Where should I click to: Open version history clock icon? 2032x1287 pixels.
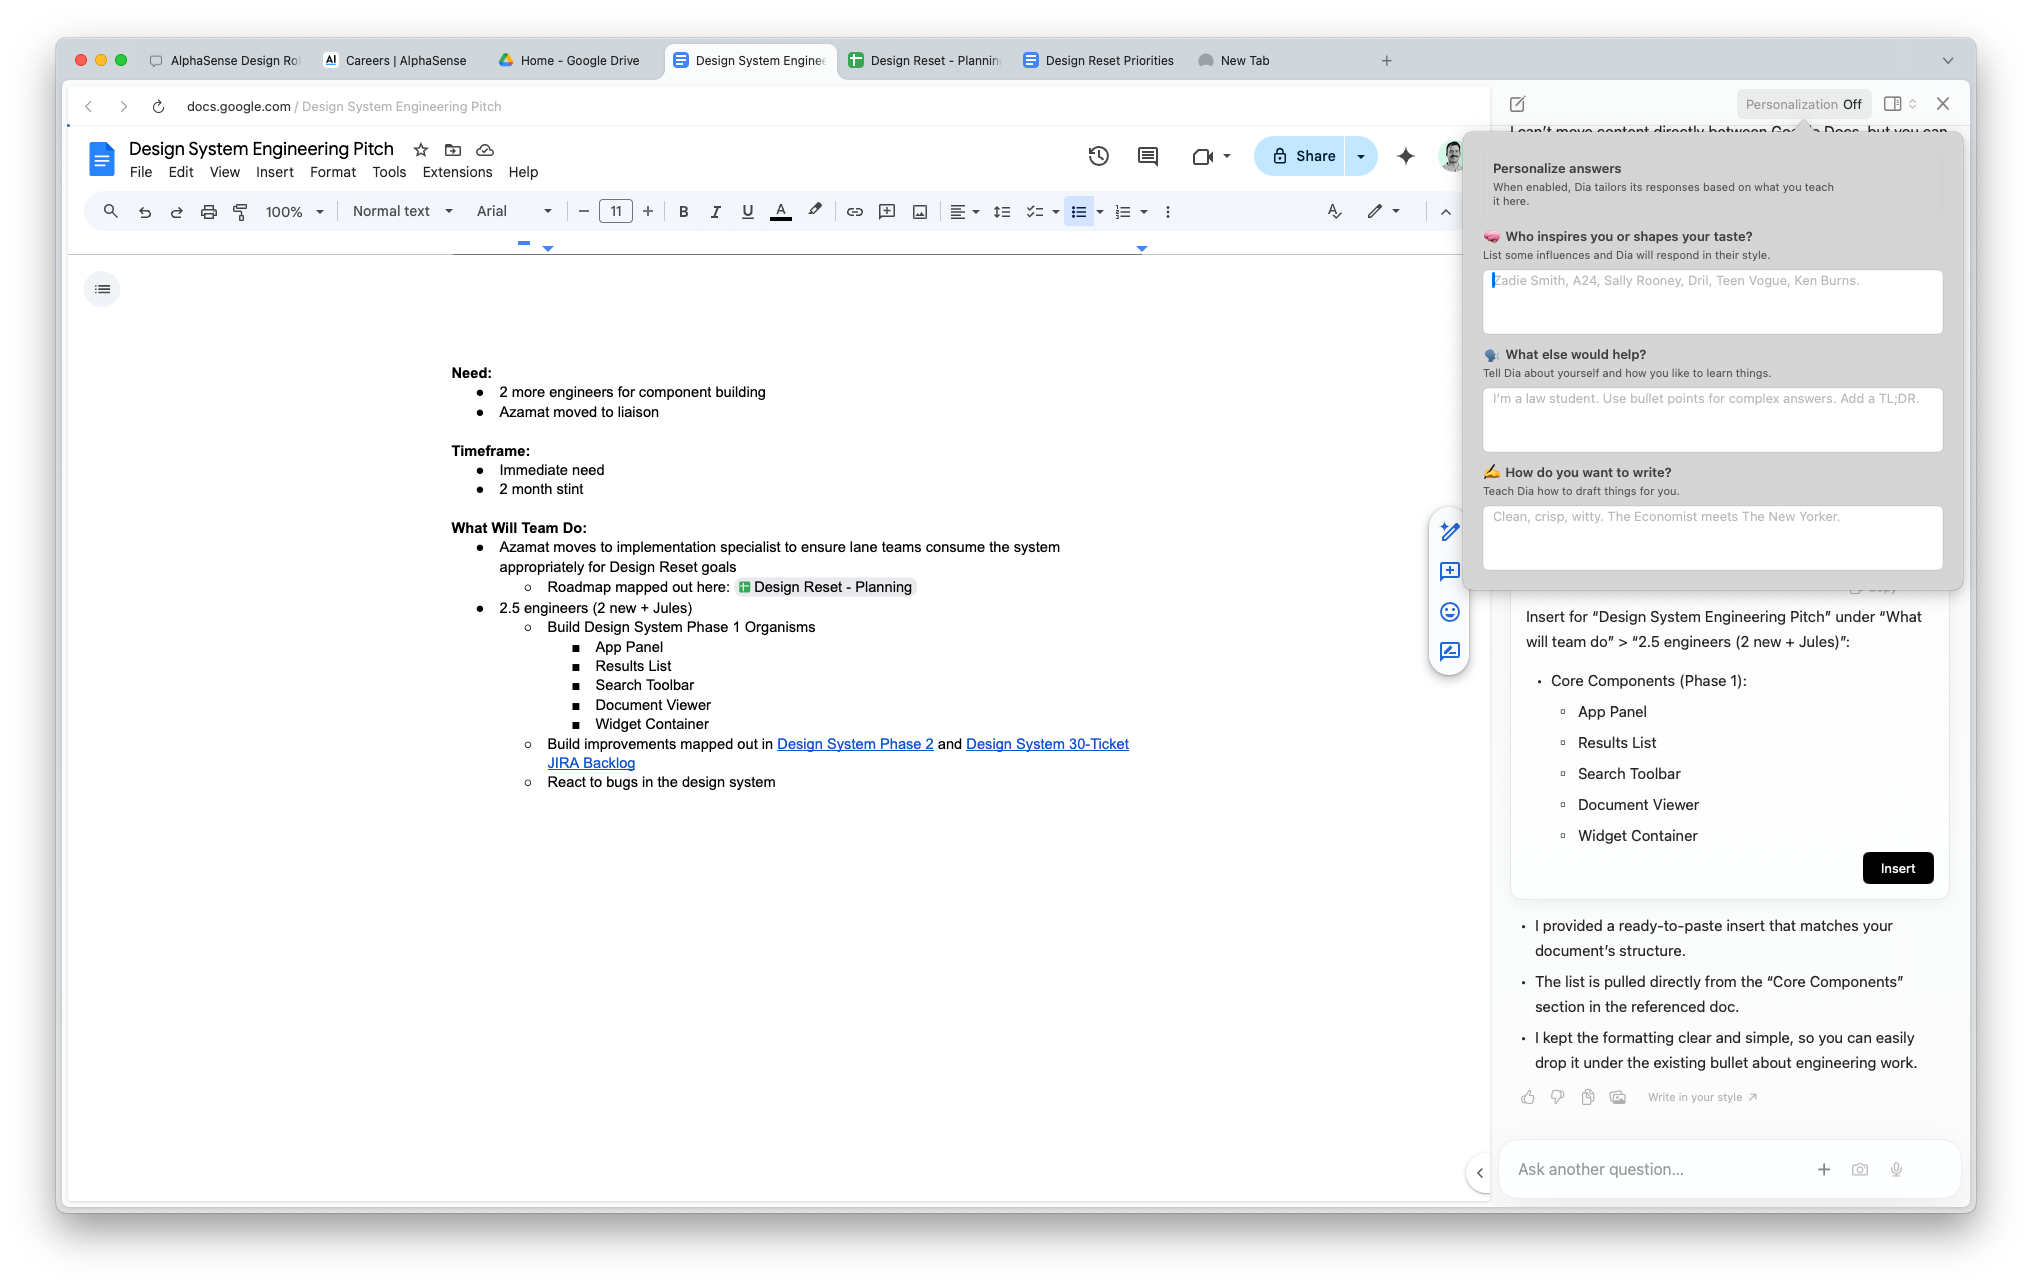tap(1098, 156)
